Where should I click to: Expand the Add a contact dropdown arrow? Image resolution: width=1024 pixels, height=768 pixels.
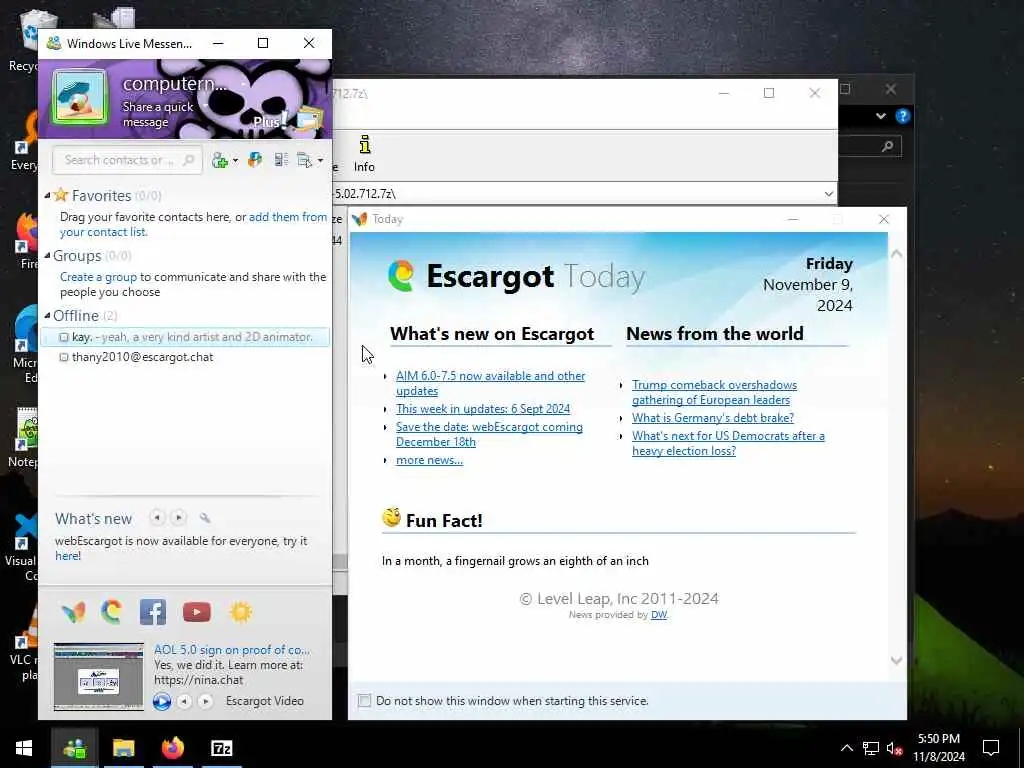235,161
